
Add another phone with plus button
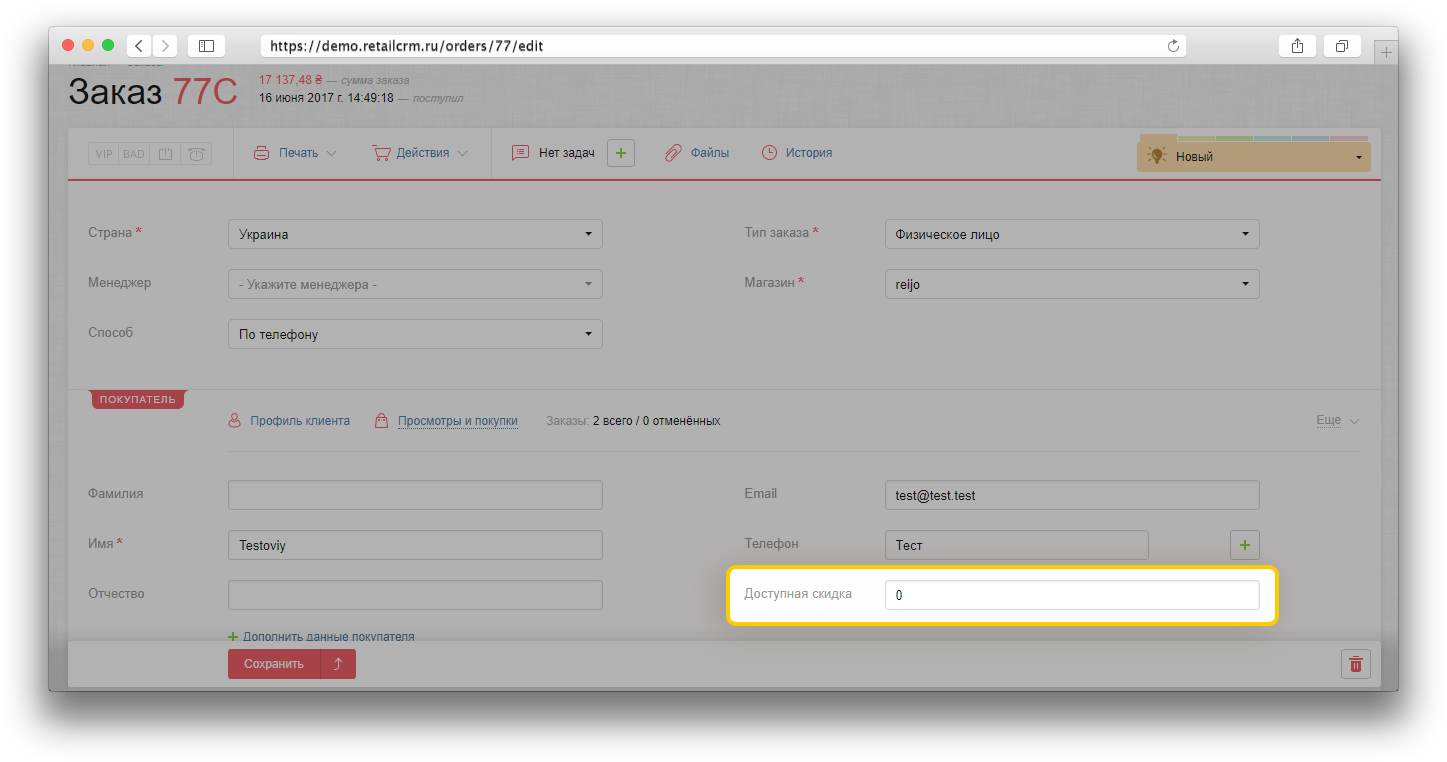(x=1245, y=545)
